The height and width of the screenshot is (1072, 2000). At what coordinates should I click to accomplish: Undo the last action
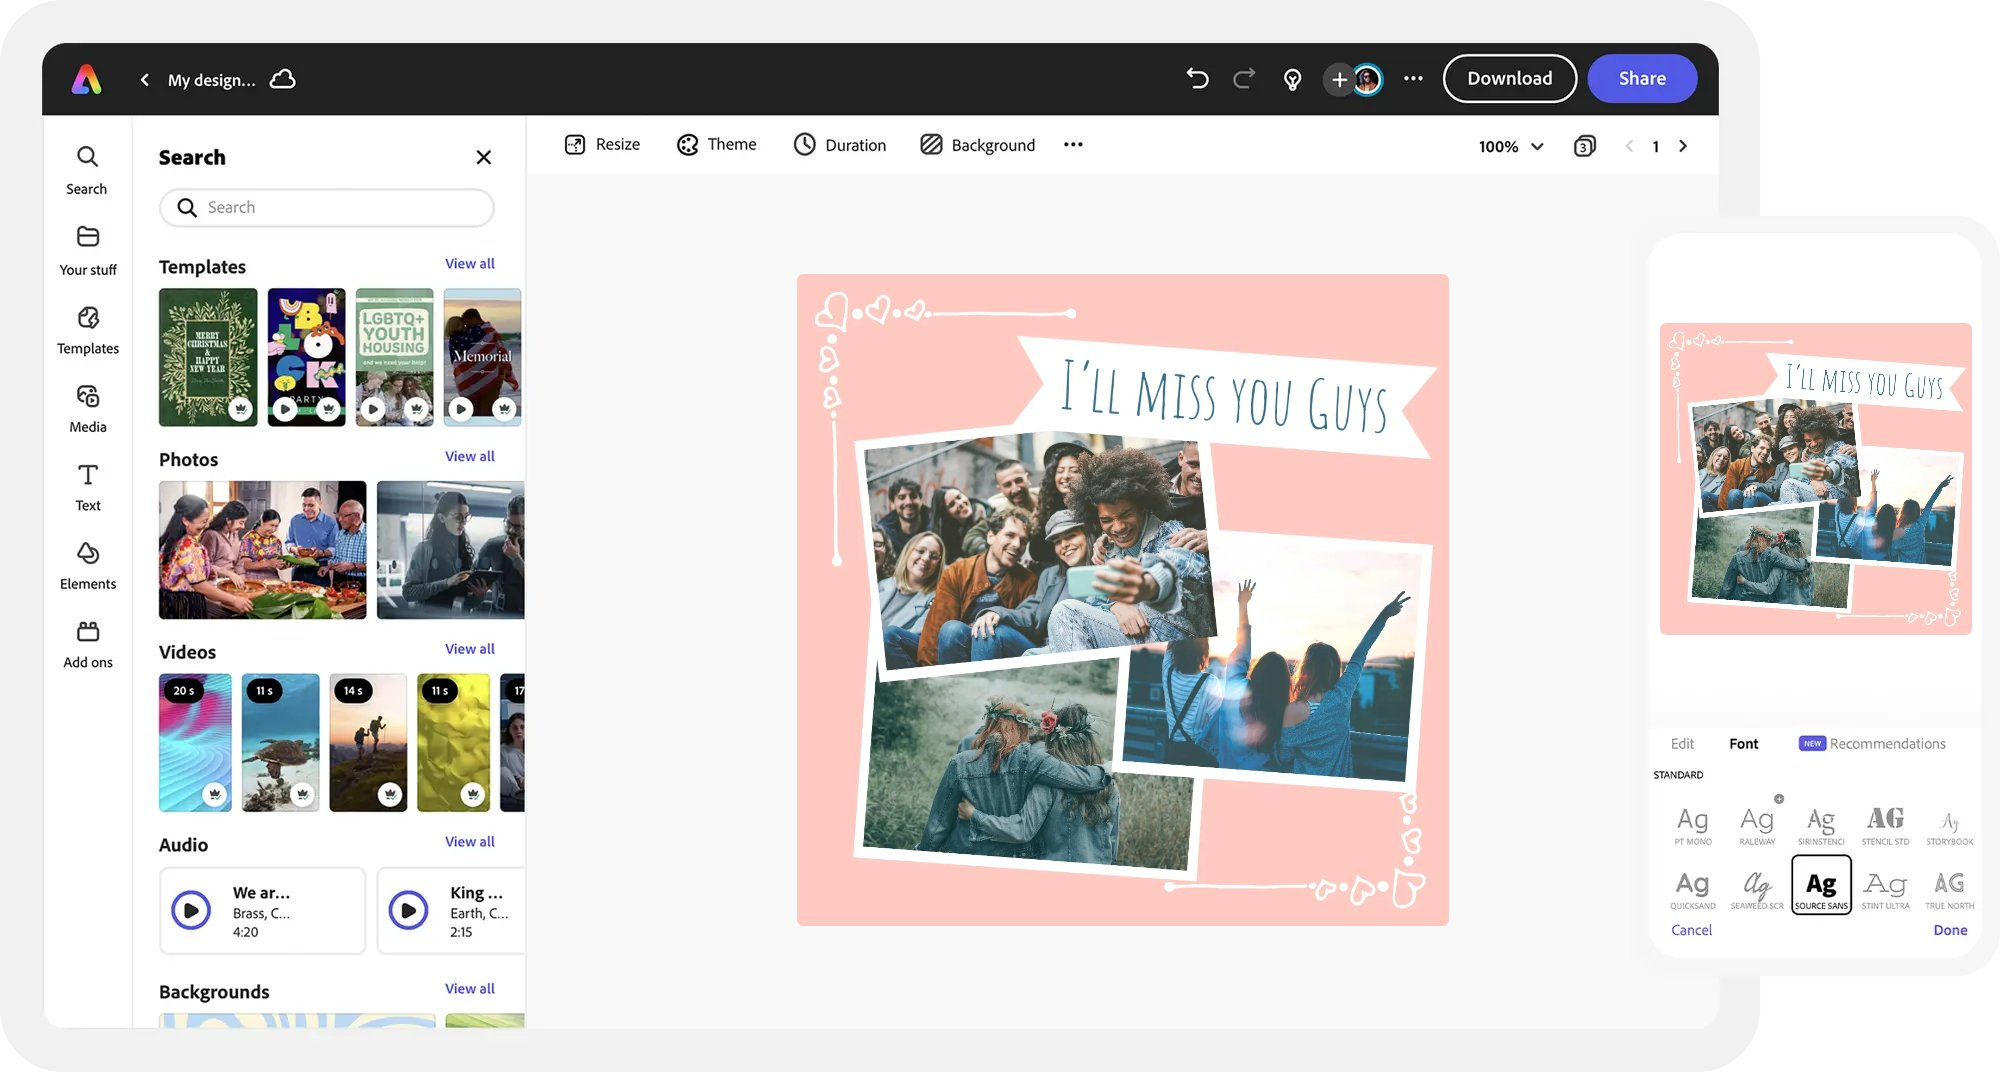1197,78
